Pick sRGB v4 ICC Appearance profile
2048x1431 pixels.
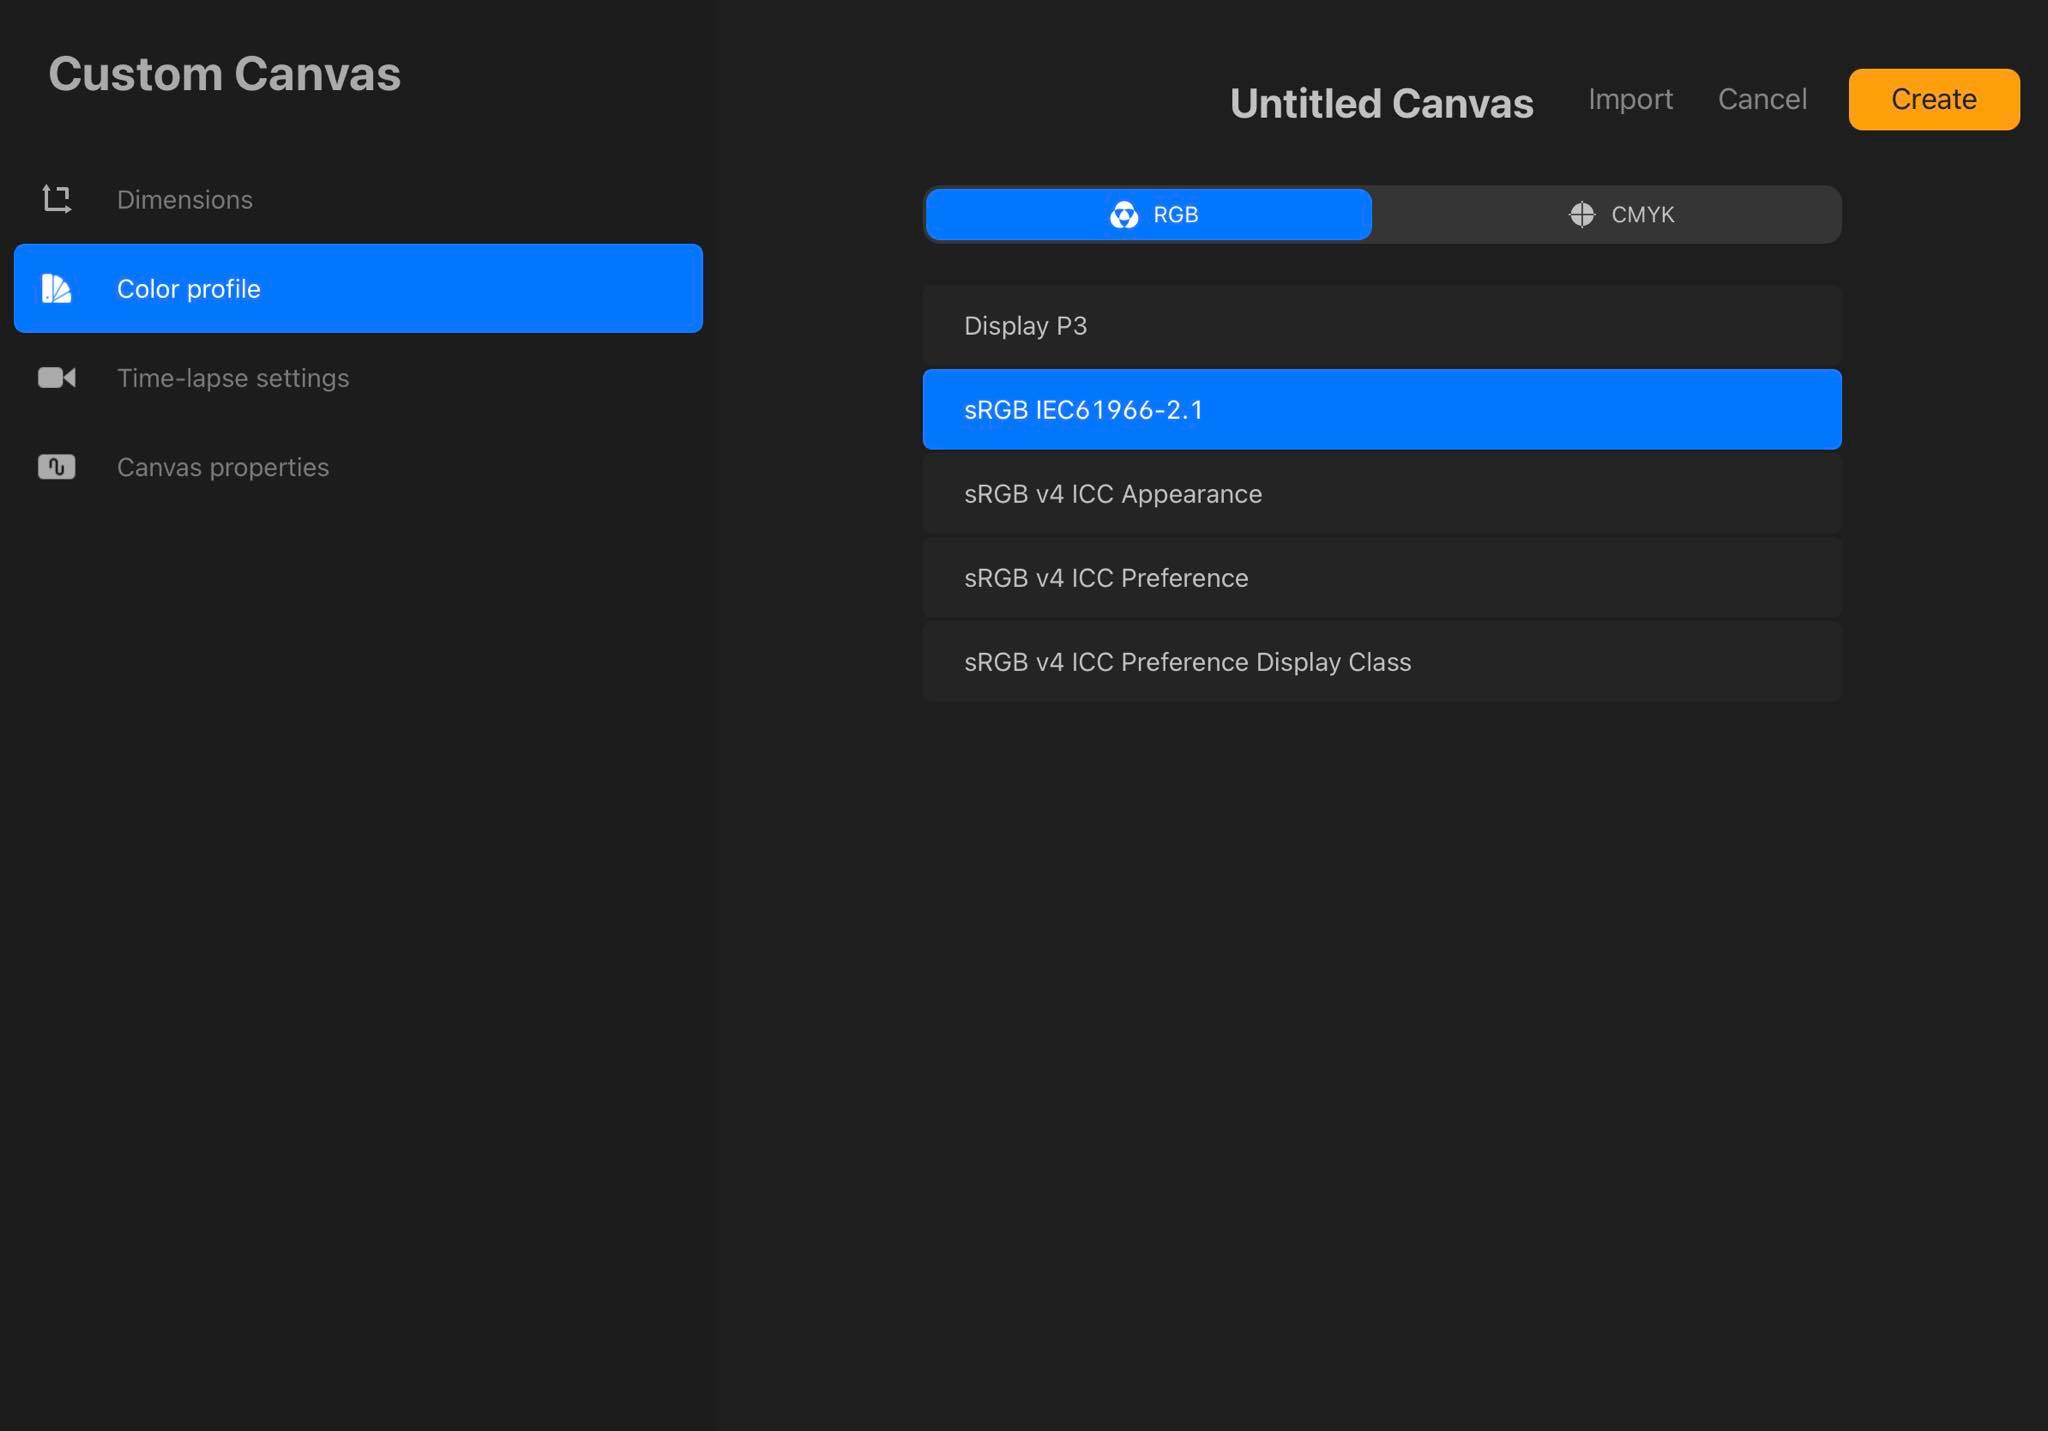click(1381, 494)
